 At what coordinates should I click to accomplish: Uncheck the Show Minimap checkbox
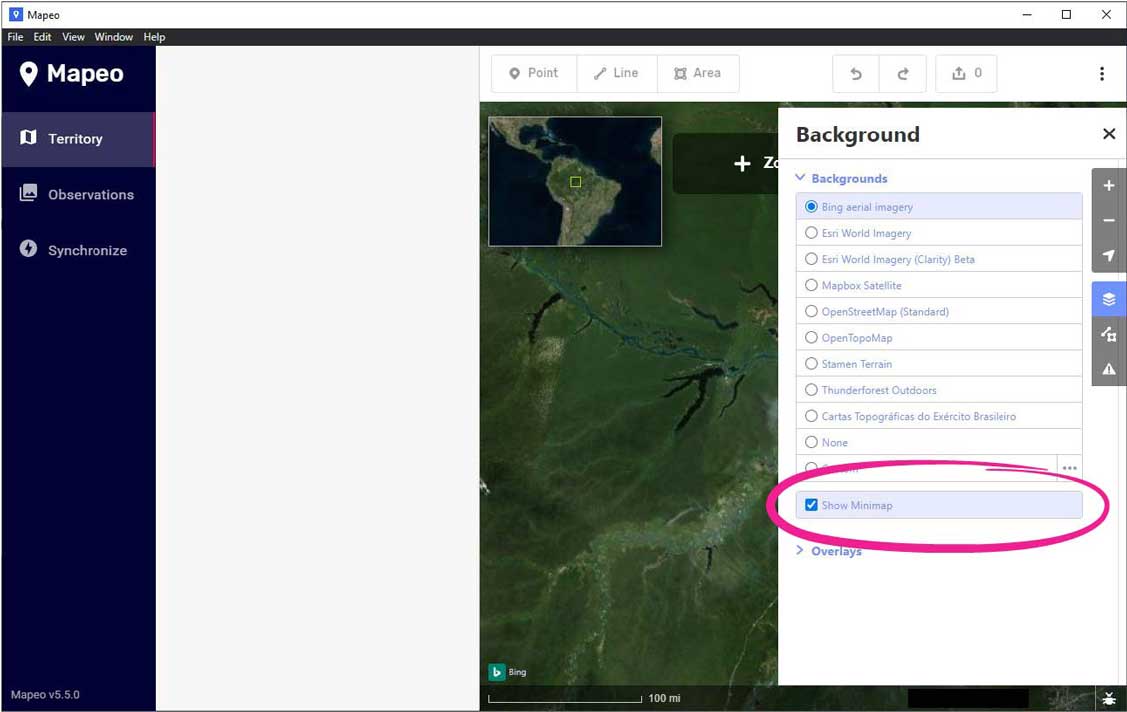[x=811, y=505]
